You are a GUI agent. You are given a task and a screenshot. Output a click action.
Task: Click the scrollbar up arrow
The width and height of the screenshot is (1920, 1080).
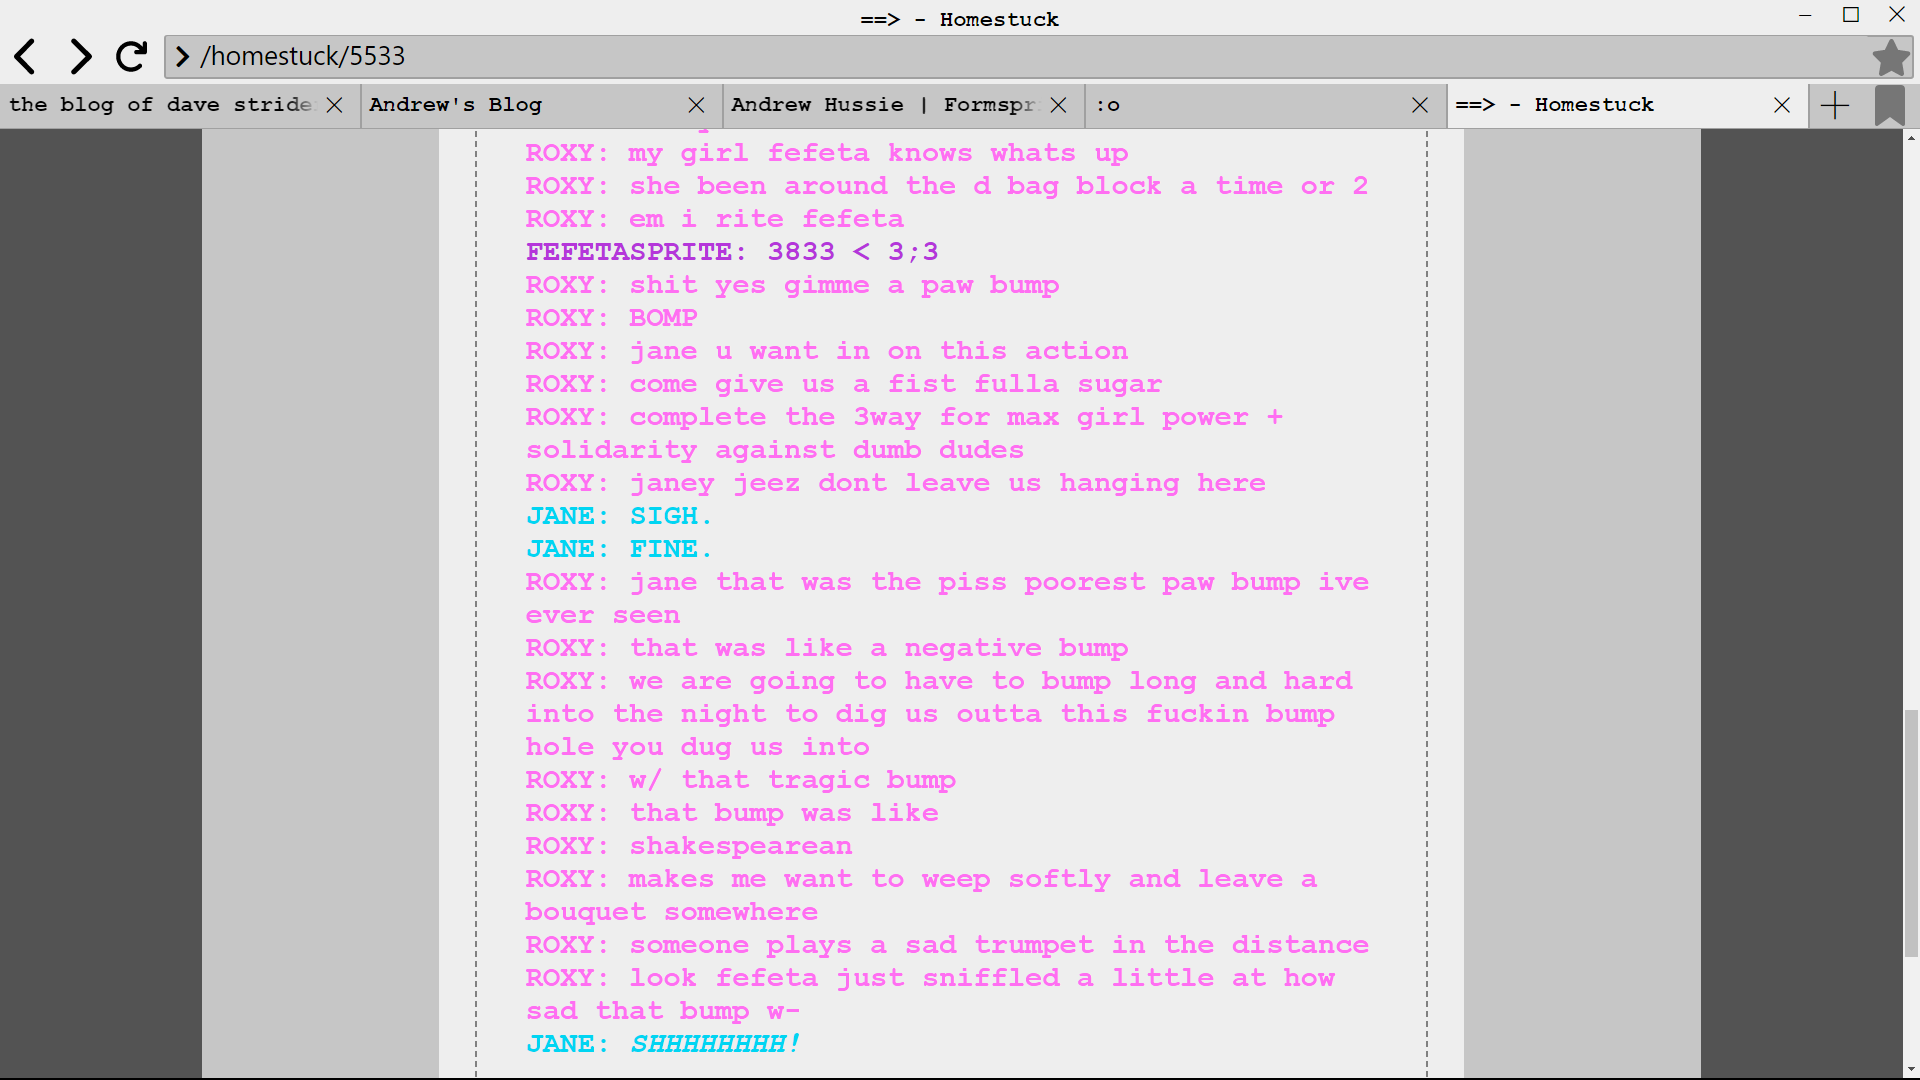(1911, 138)
